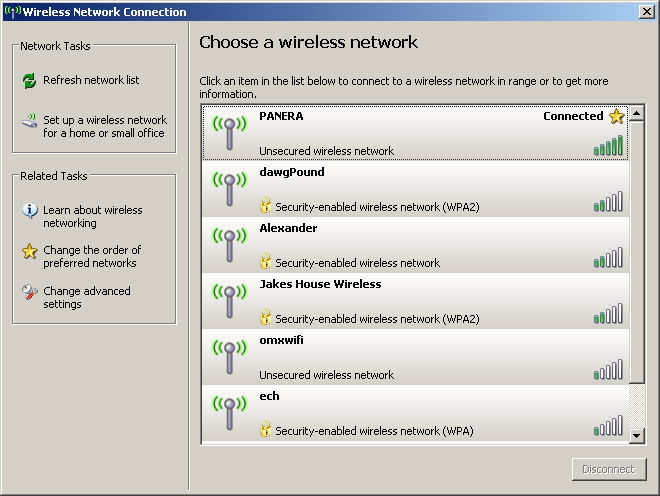The height and width of the screenshot is (496, 660).
Task: Close the Wireless Network Connection window
Action: click(x=648, y=11)
